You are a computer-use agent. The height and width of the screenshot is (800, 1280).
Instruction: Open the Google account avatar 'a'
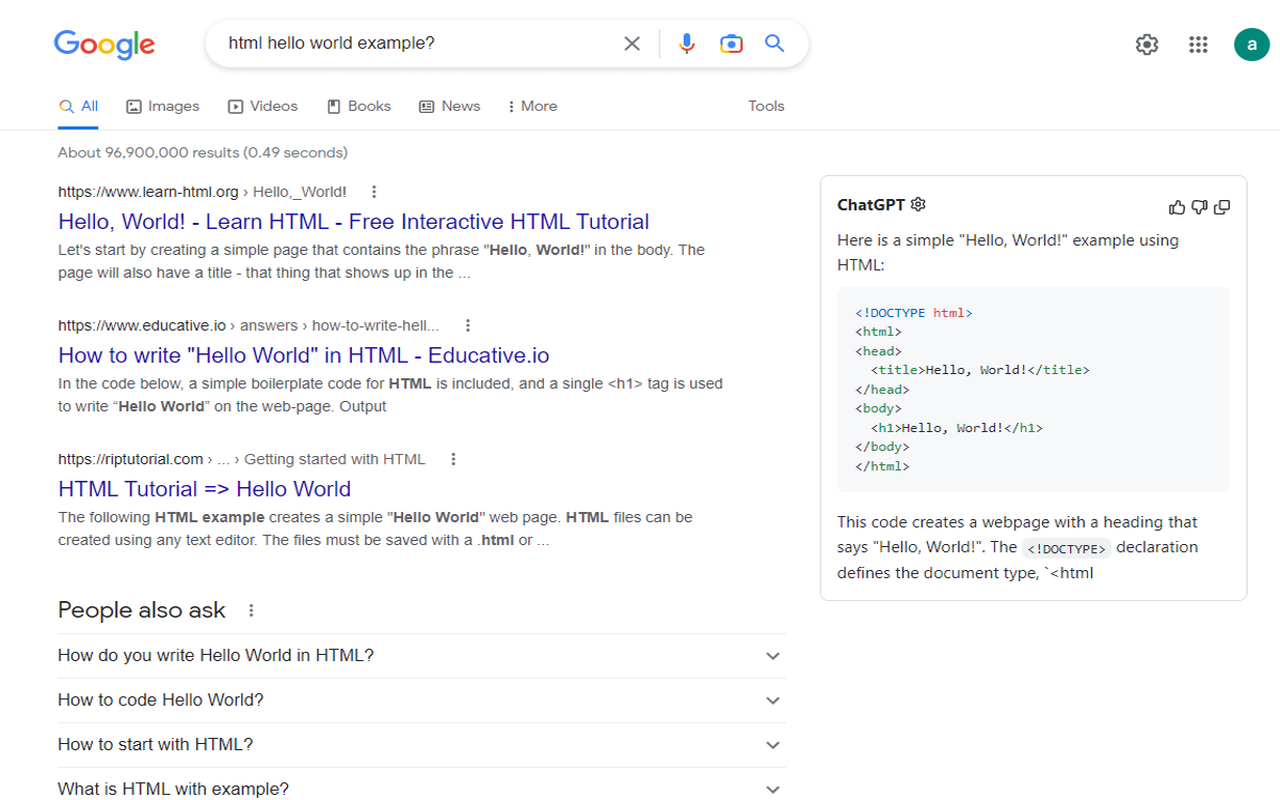point(1251,44)
